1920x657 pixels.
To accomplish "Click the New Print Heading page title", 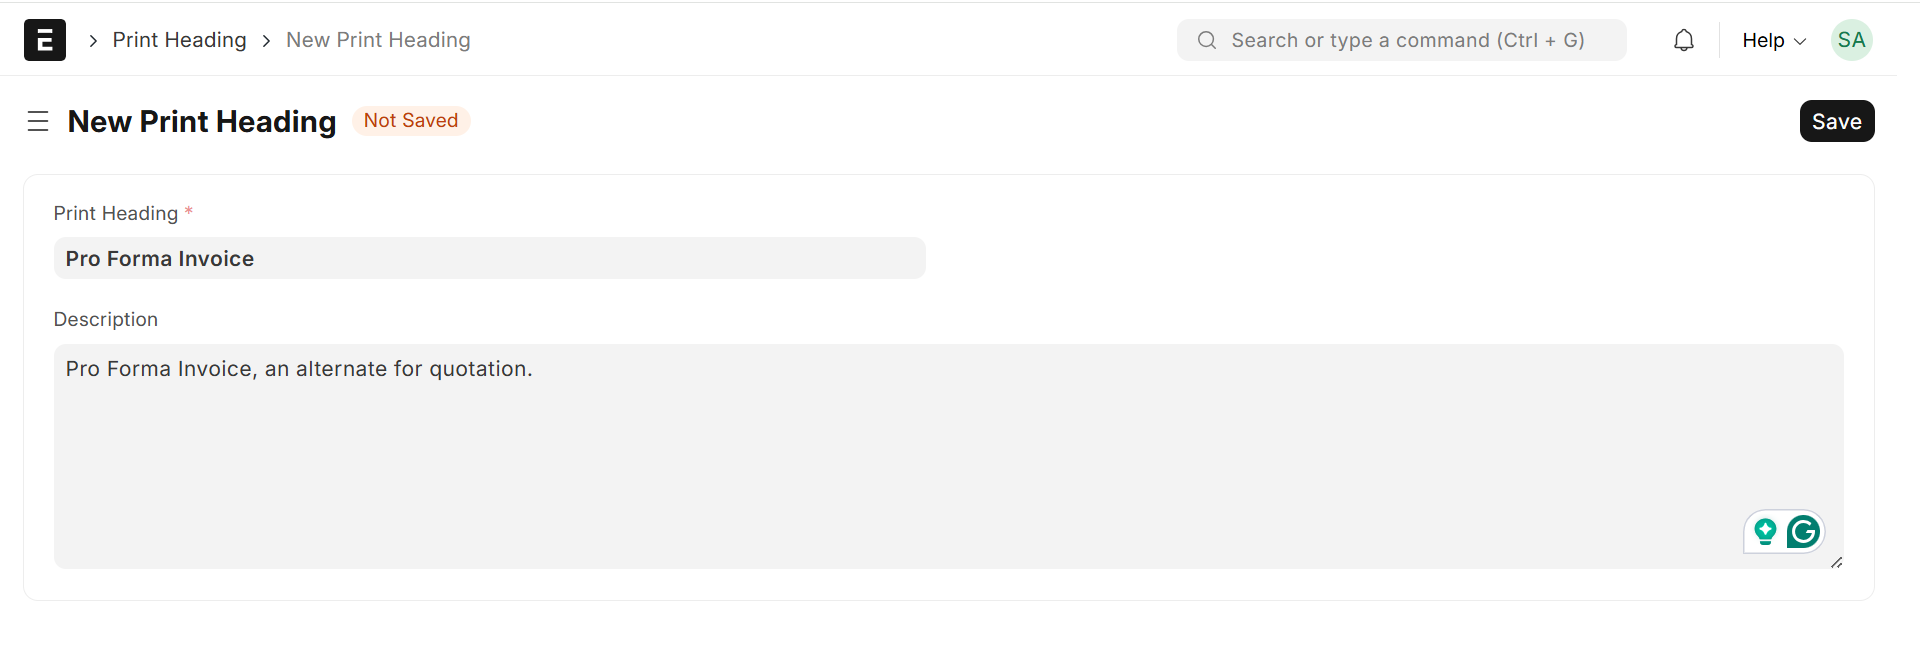I will point(202,121).
